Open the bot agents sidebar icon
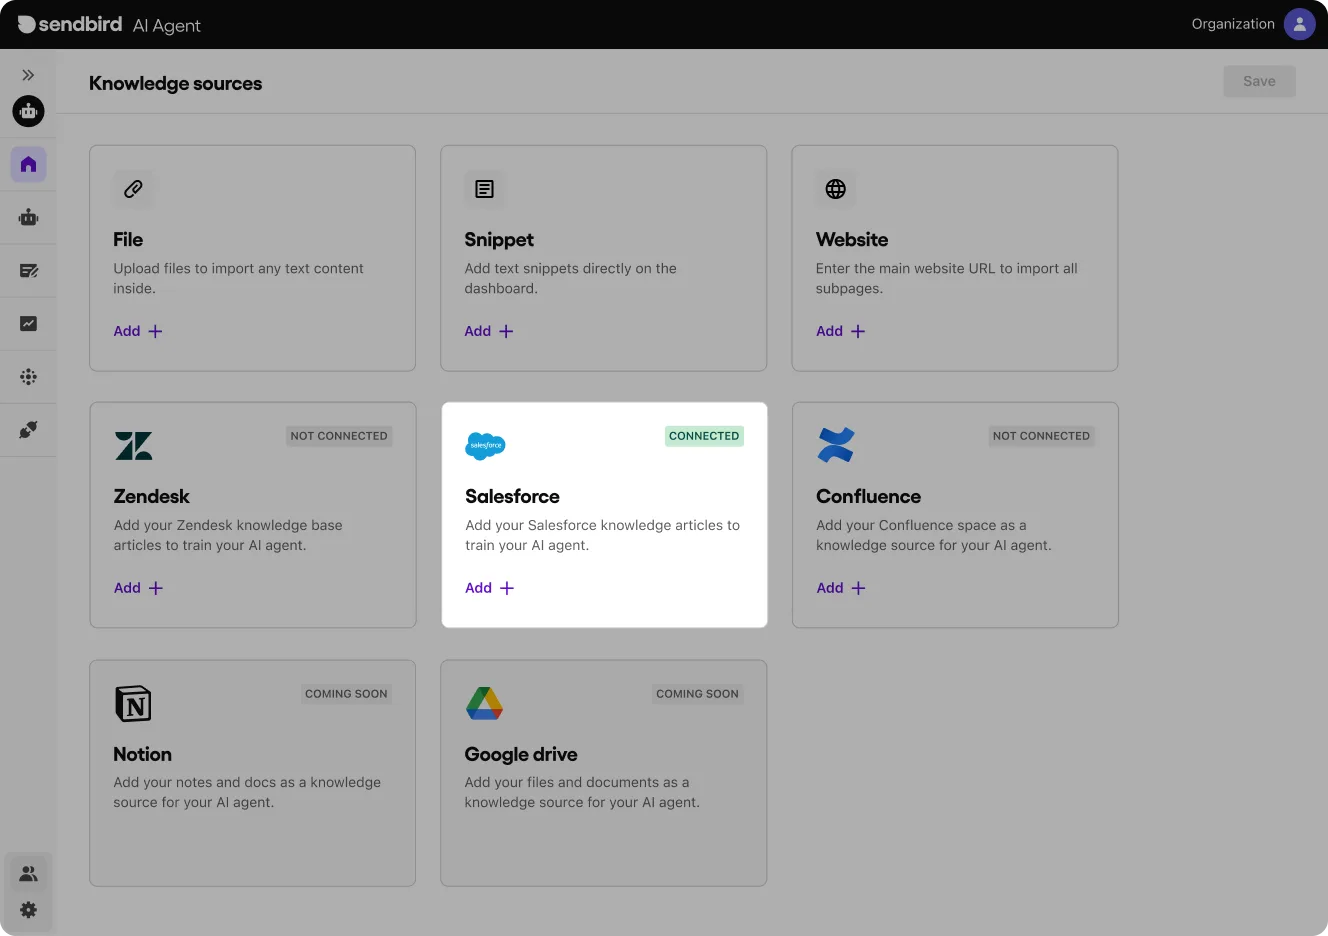Viewport: 1328px width, 936px height. (x=28, y=217)
